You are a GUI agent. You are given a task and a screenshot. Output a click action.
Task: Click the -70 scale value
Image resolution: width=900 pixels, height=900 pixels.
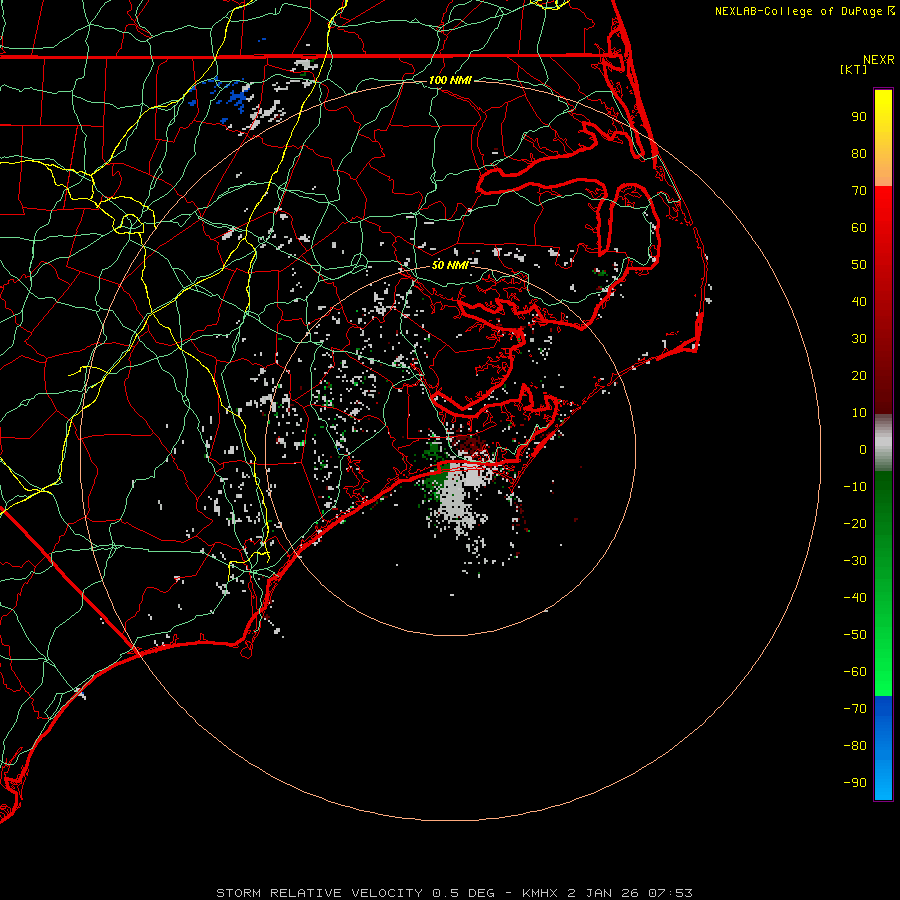point(855,709)
